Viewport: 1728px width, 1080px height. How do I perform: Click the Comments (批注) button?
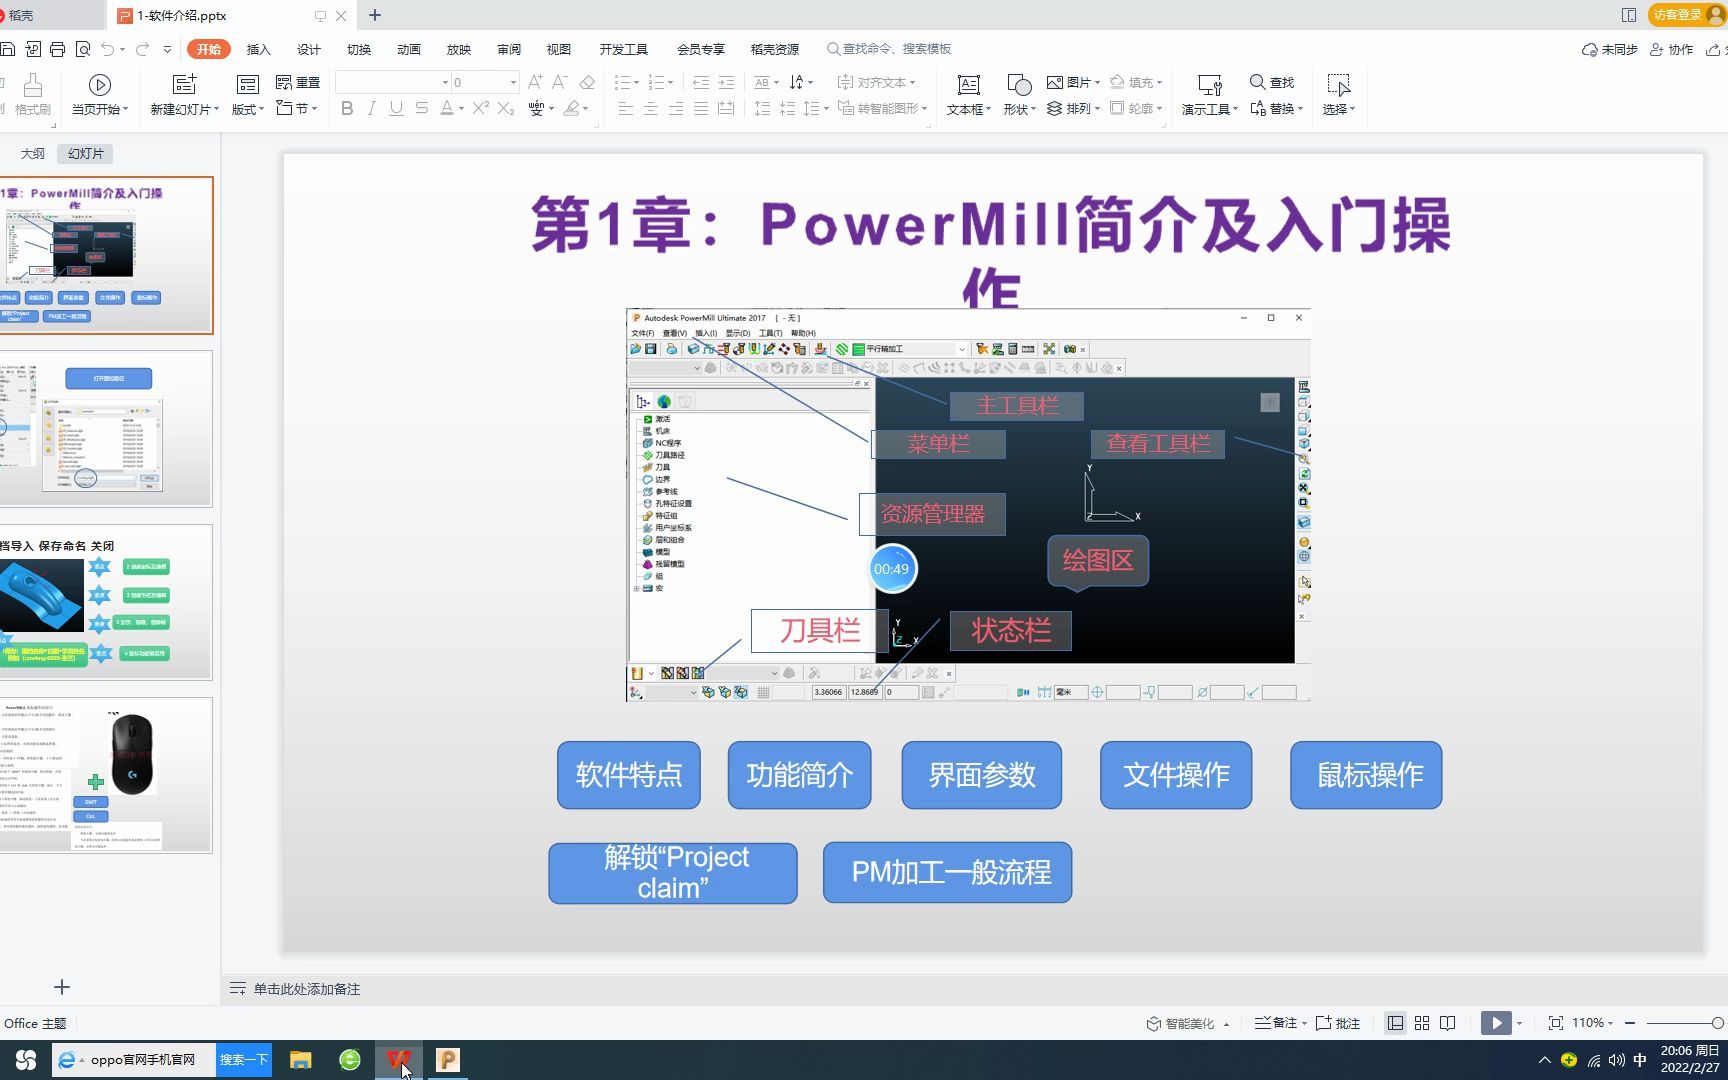(1338, 1023)
